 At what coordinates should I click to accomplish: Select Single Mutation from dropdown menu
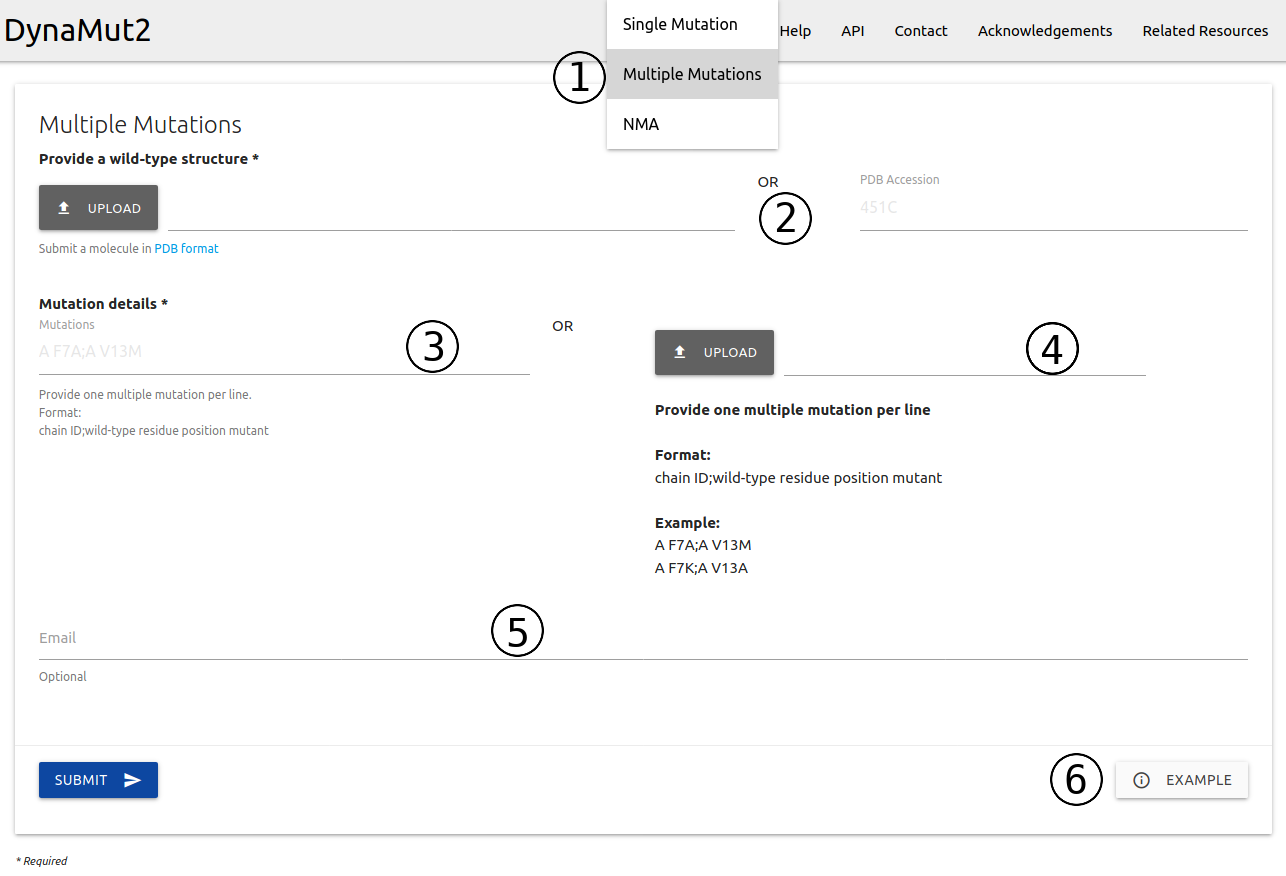691,24
